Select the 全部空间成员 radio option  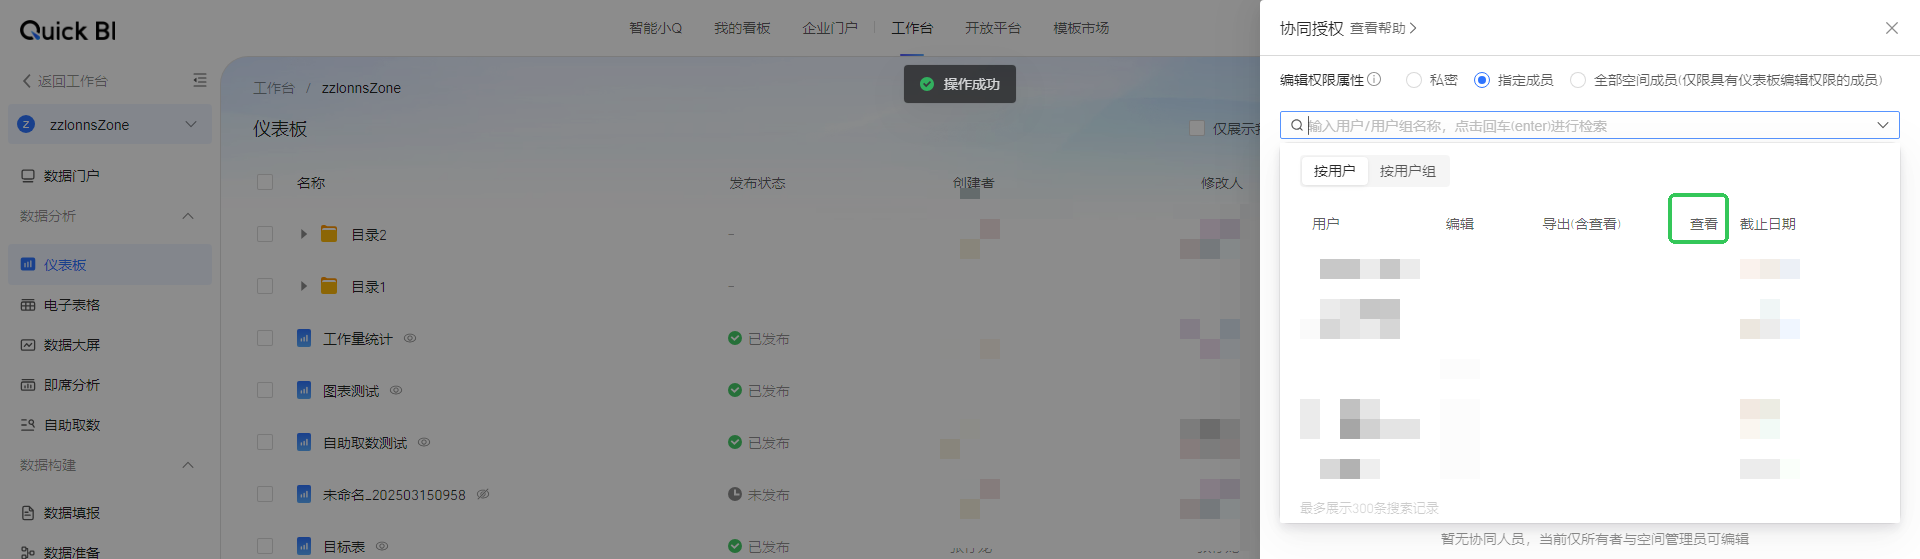(x=1578, y=80)
